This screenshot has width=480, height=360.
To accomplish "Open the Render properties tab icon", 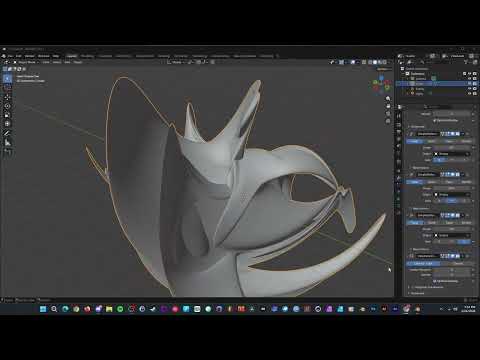I will point(399,124).
